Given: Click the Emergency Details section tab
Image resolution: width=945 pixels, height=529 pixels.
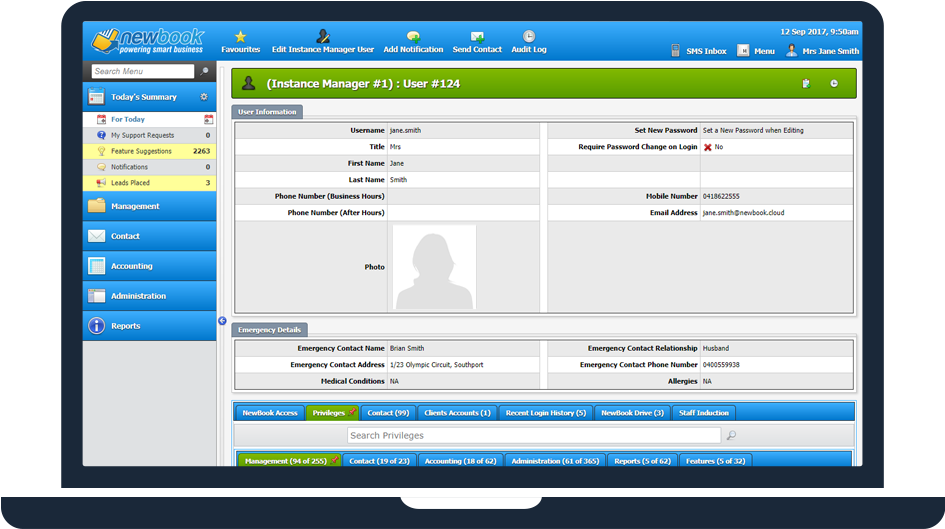Looking at the screenshot, I should pos(269,330).
